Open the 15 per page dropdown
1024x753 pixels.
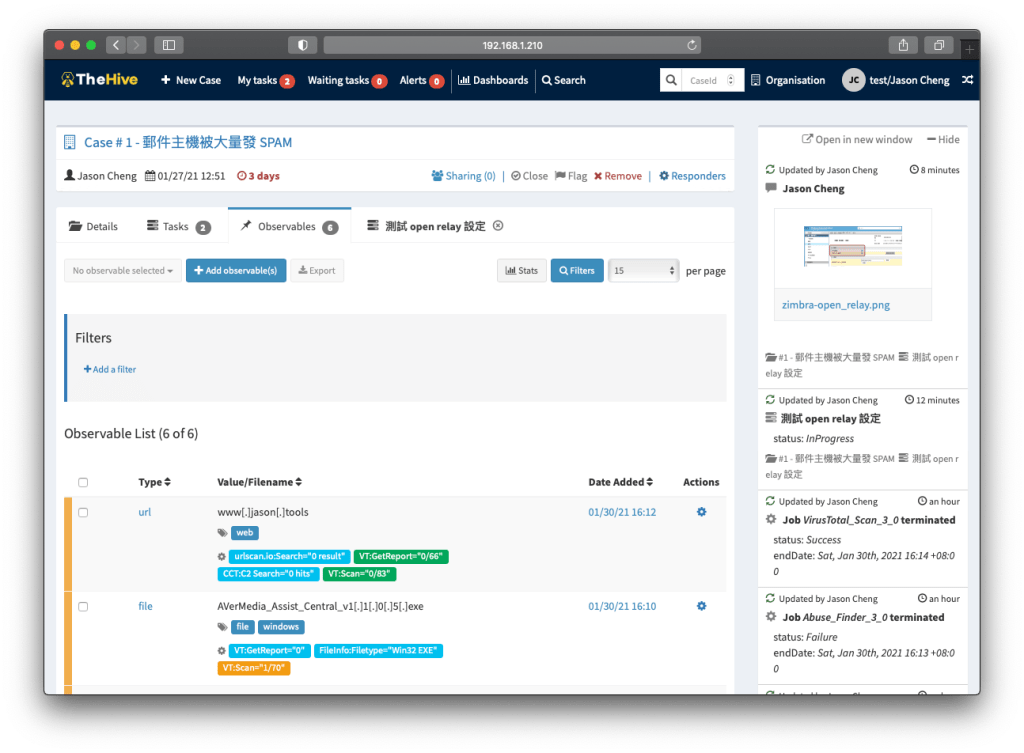tap(643, 271)
